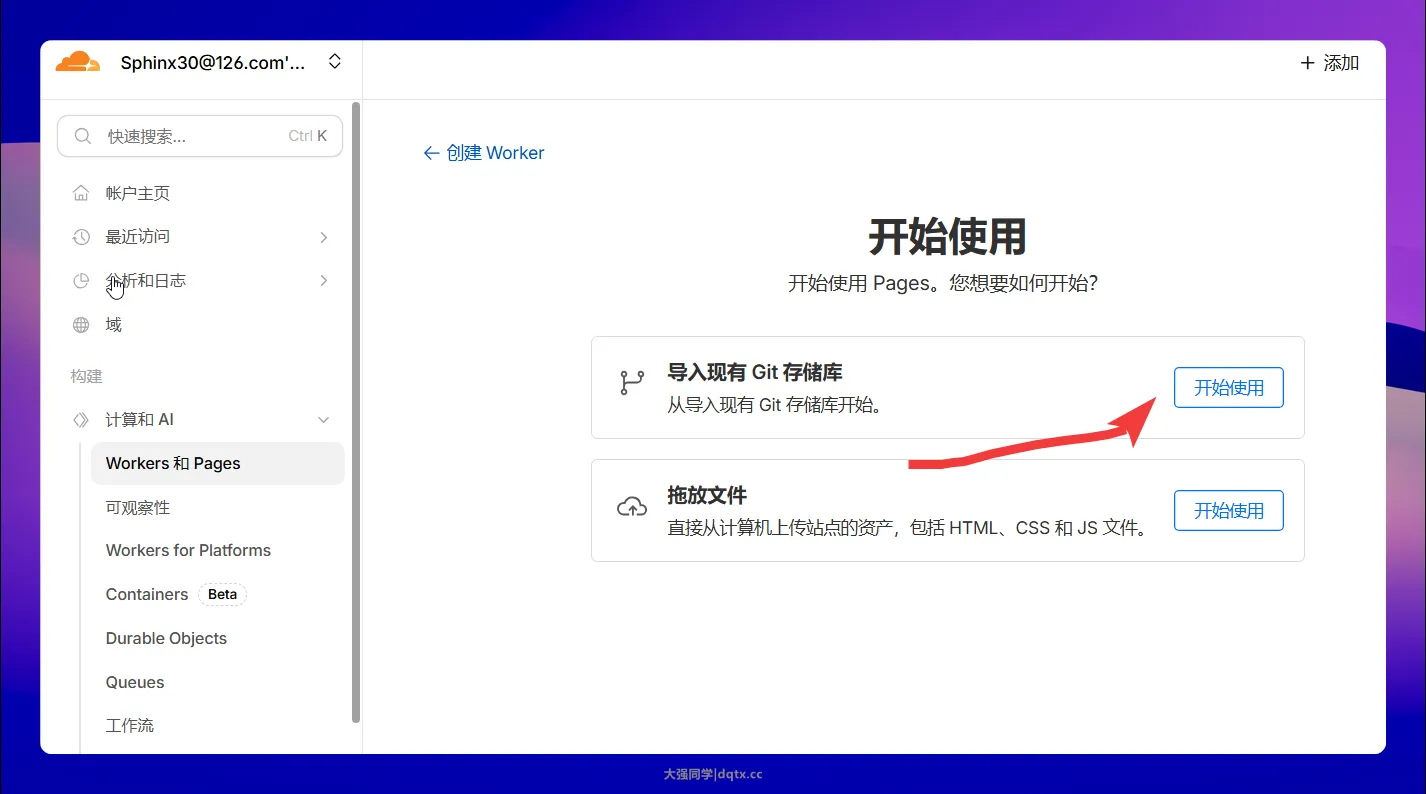The image size is (1426, 794).
Task: Click the Cloudflare logo icon
Action: pos(78,62)
